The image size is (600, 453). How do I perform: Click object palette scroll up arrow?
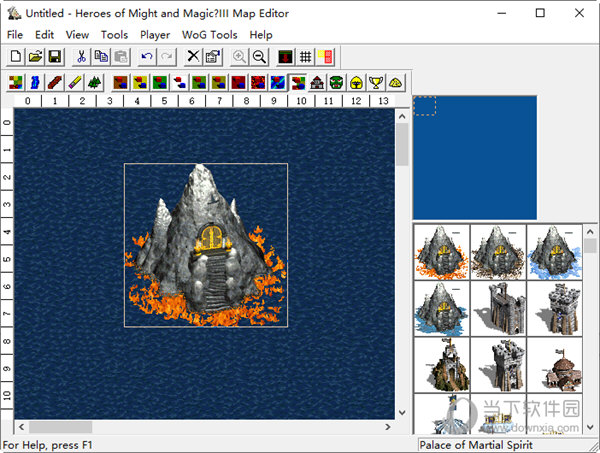[x=590, y=232]
